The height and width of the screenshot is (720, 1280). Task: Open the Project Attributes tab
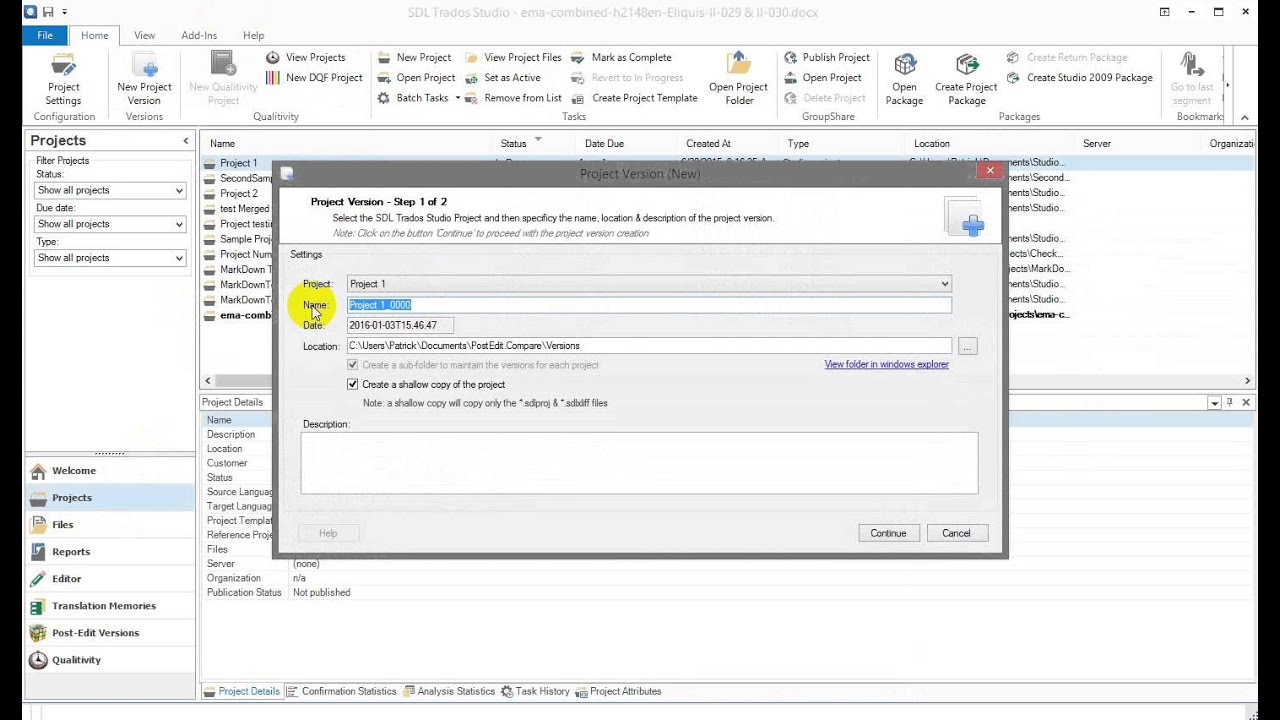(618, 691)
